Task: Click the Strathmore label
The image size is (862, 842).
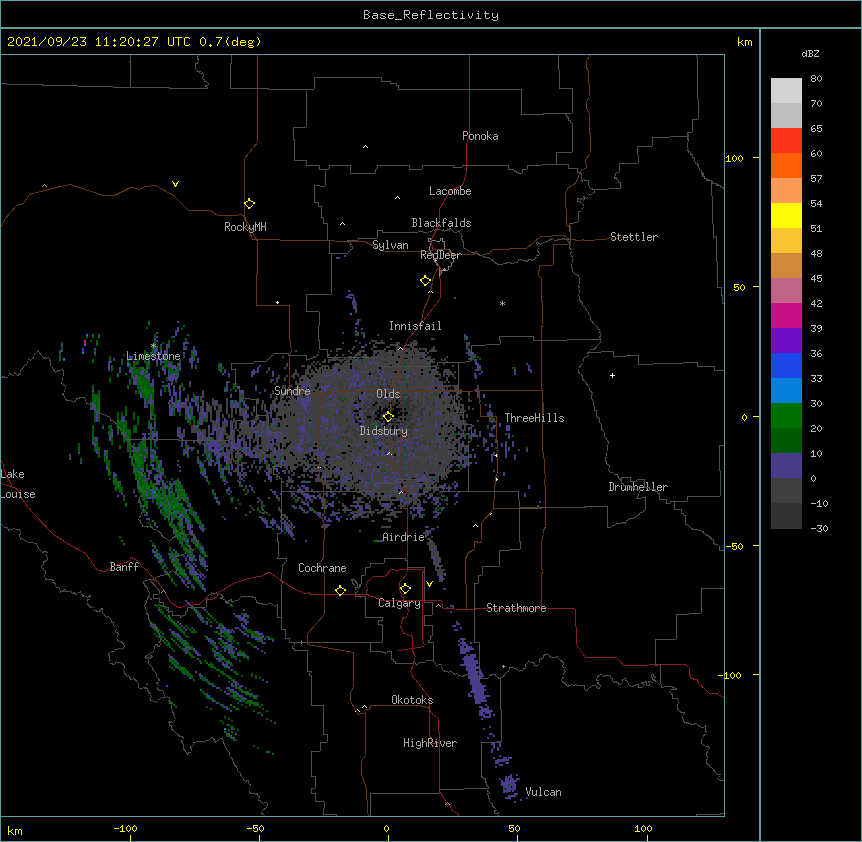Action: click(516, 608)
